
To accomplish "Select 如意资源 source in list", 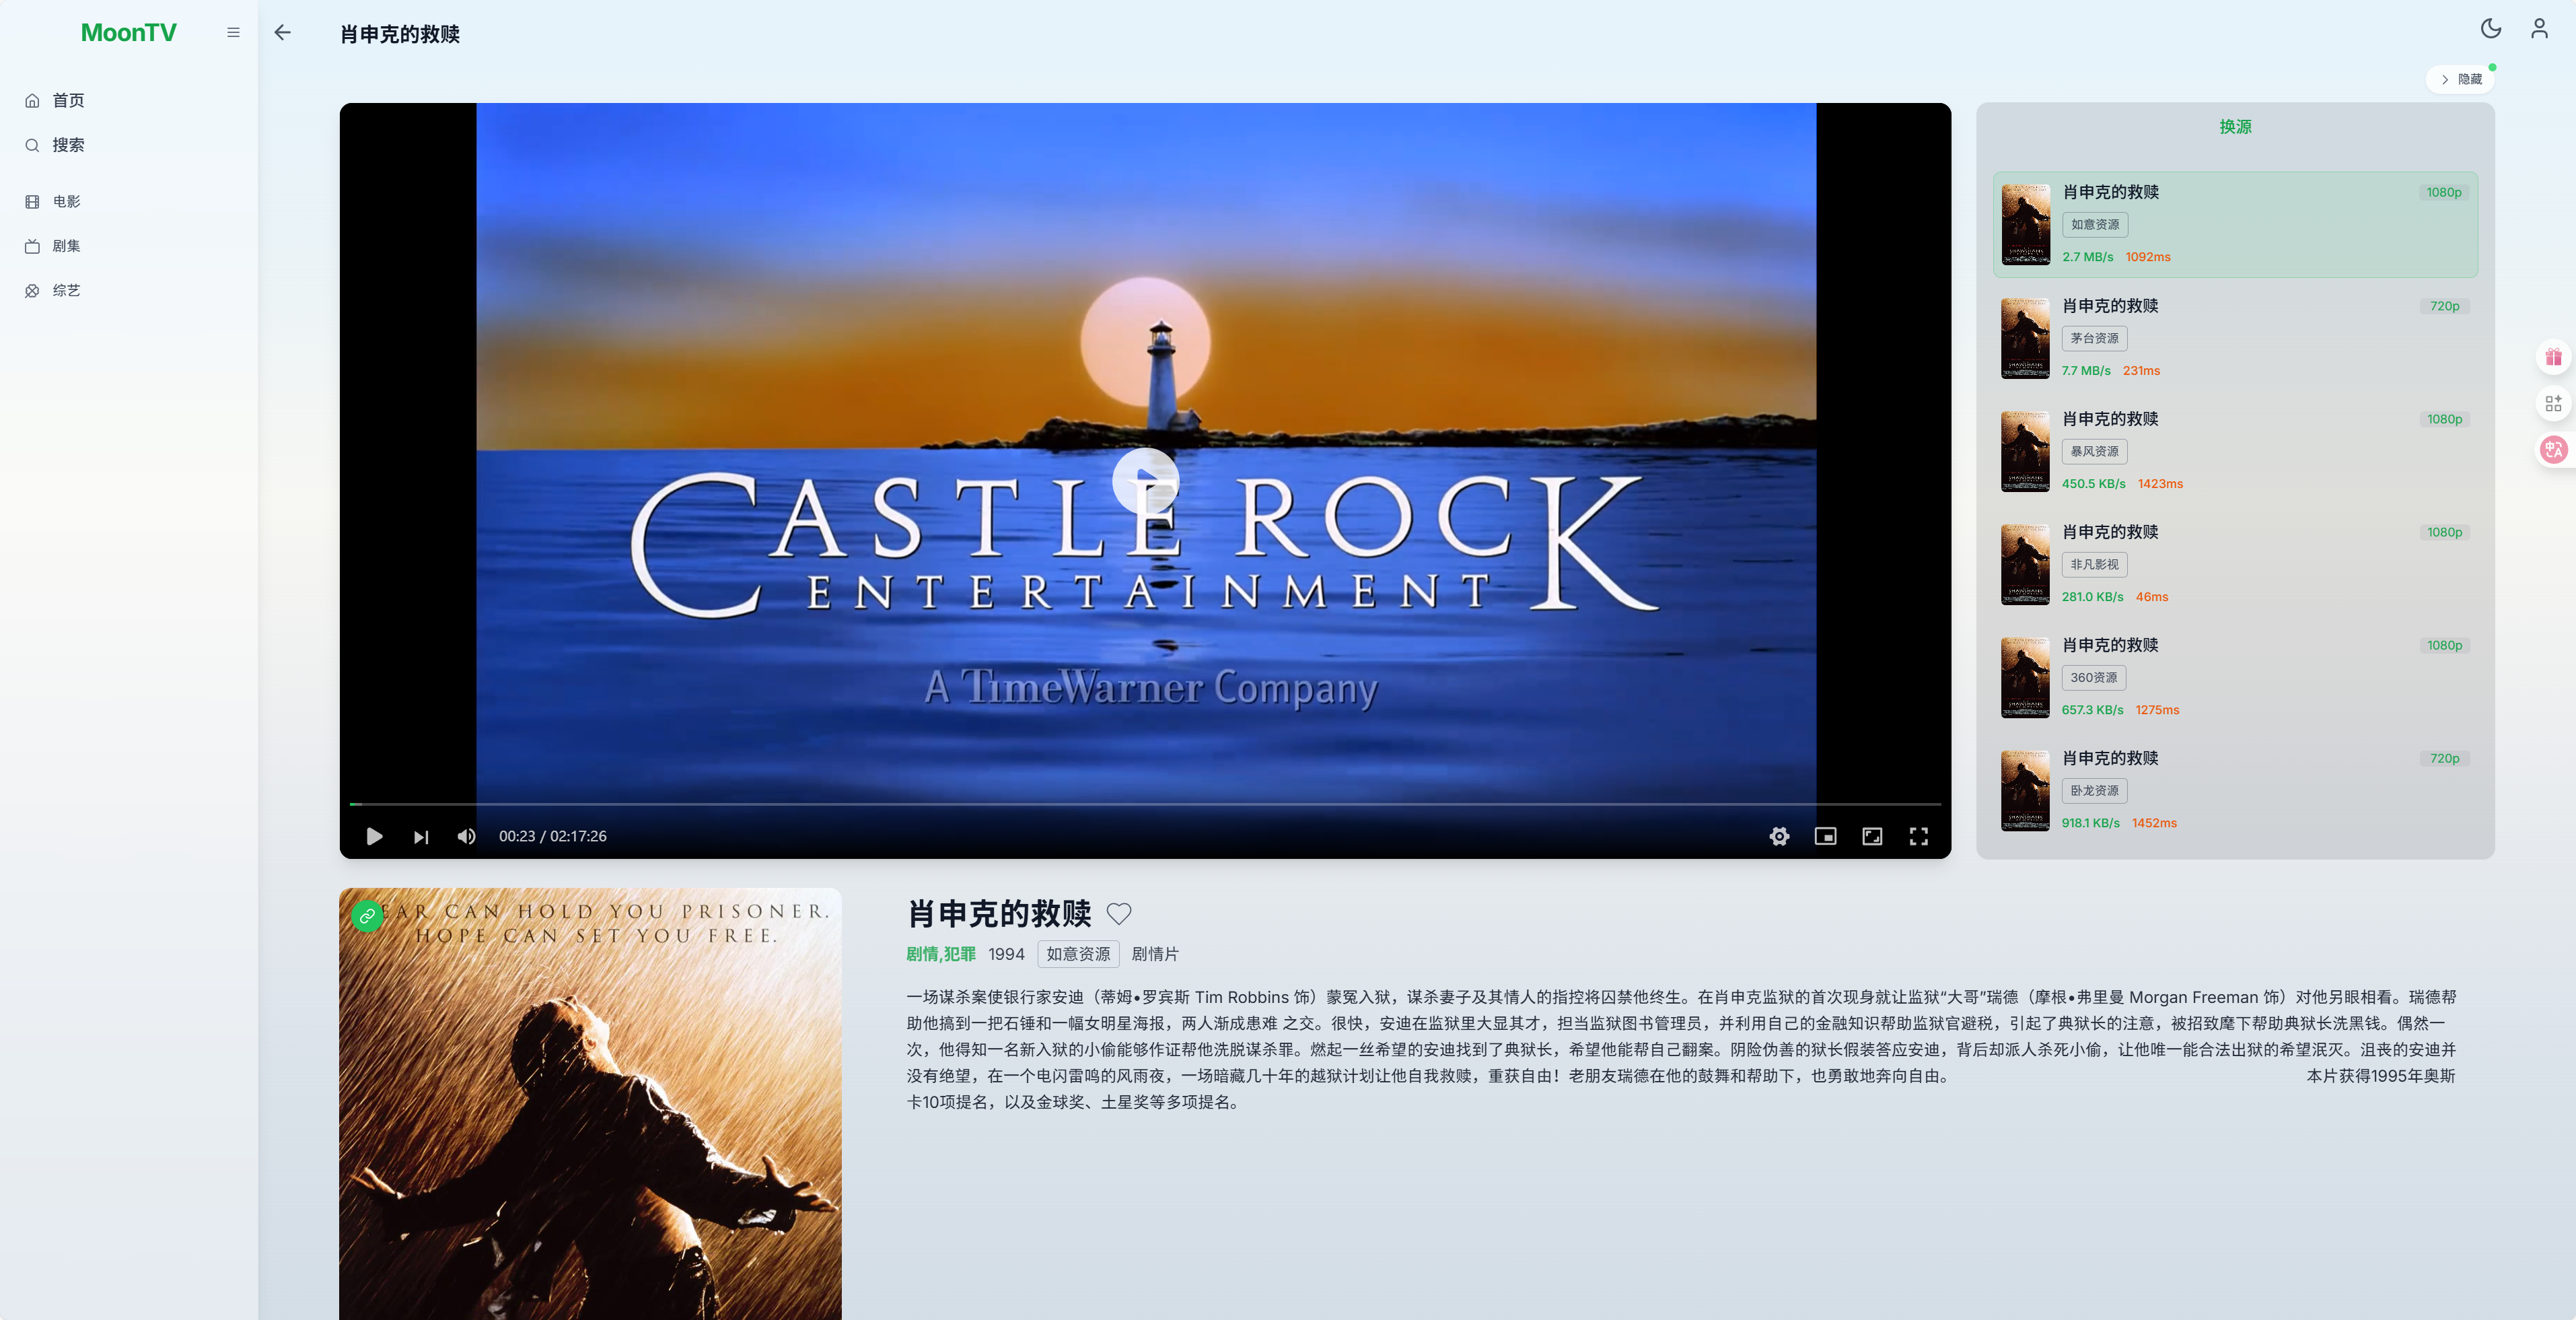I will [2235, 224].
